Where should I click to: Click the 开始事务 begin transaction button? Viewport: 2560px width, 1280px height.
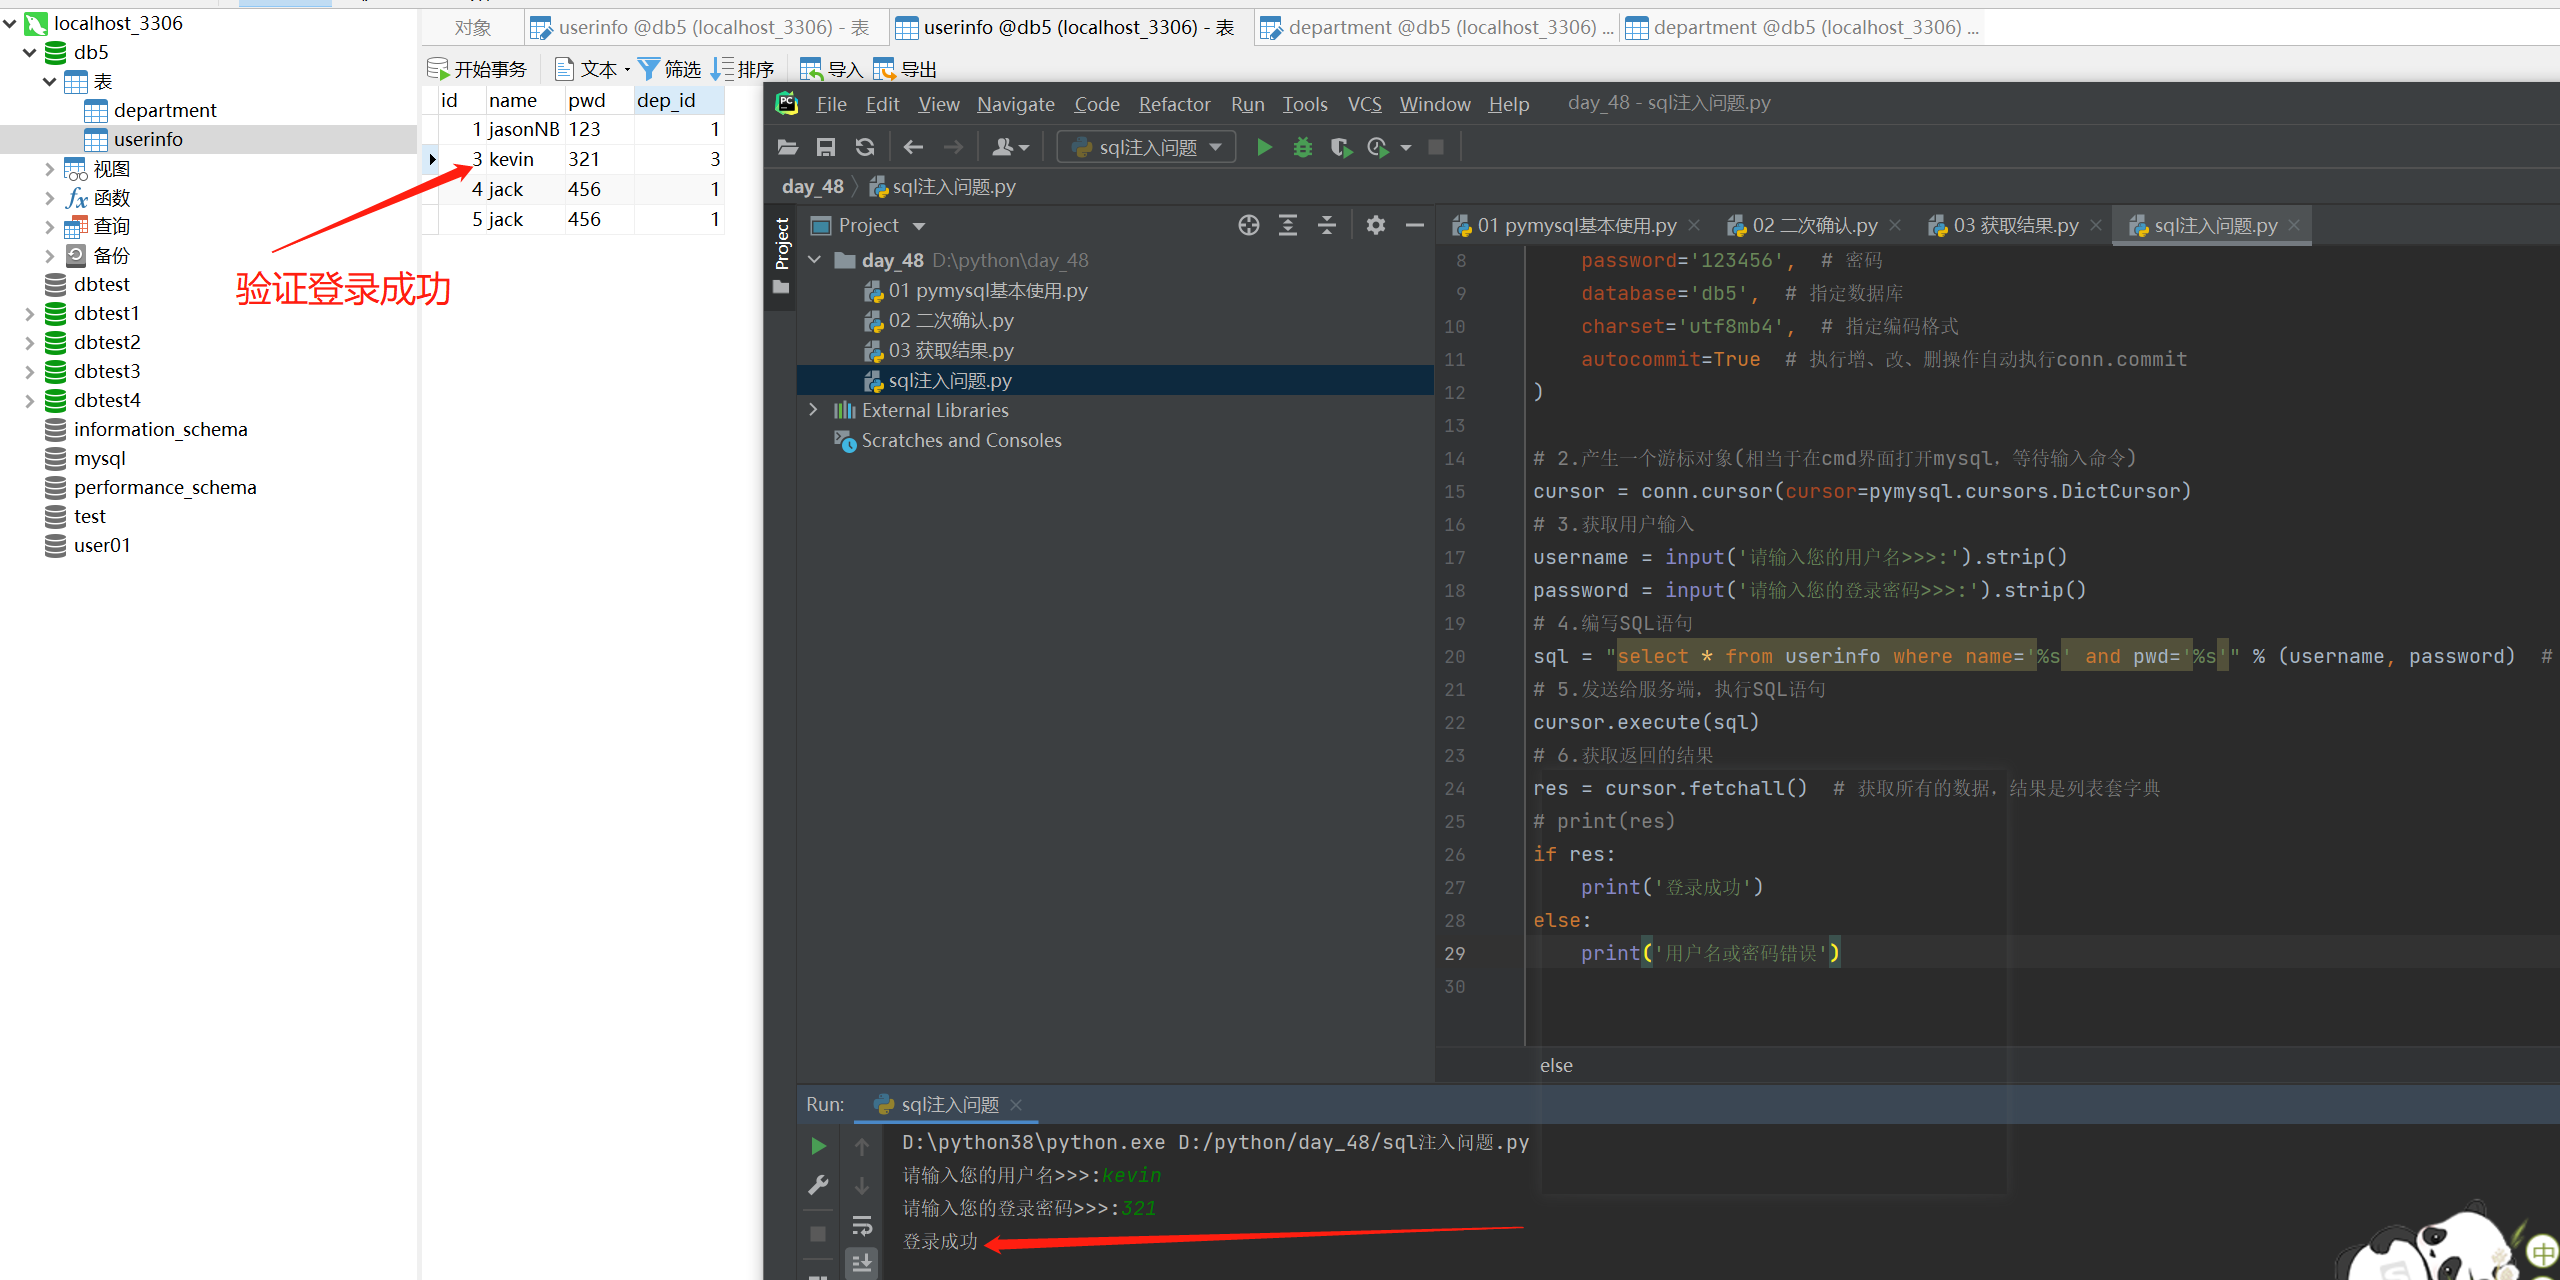coord(477,69)
